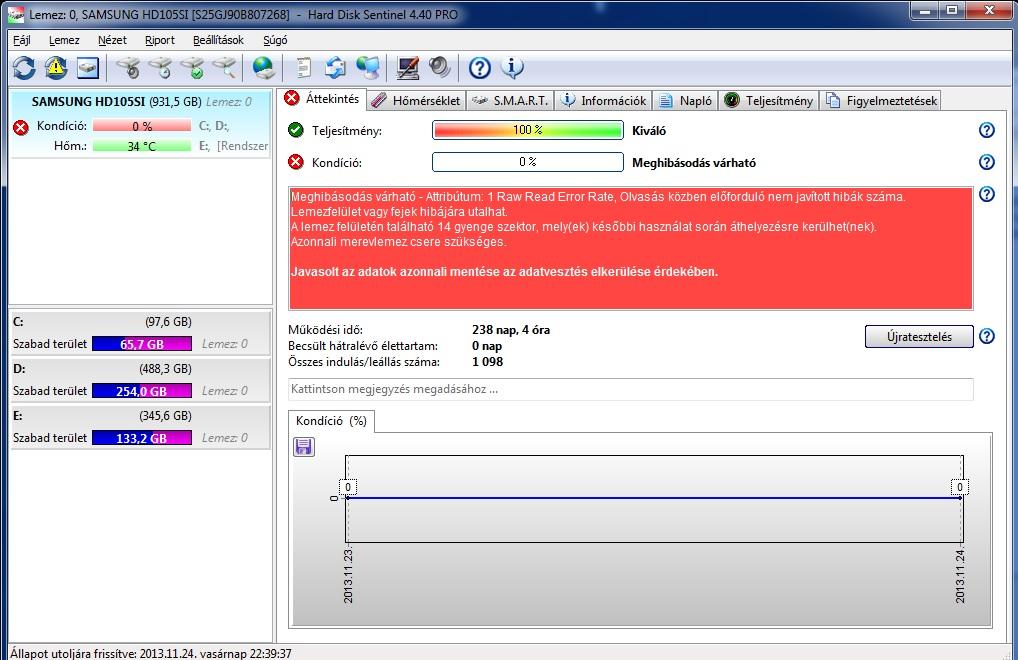Viewport: 1018px width, 660px height.
Task: Click the window icon in the title bar
Action: click(16, 14)
